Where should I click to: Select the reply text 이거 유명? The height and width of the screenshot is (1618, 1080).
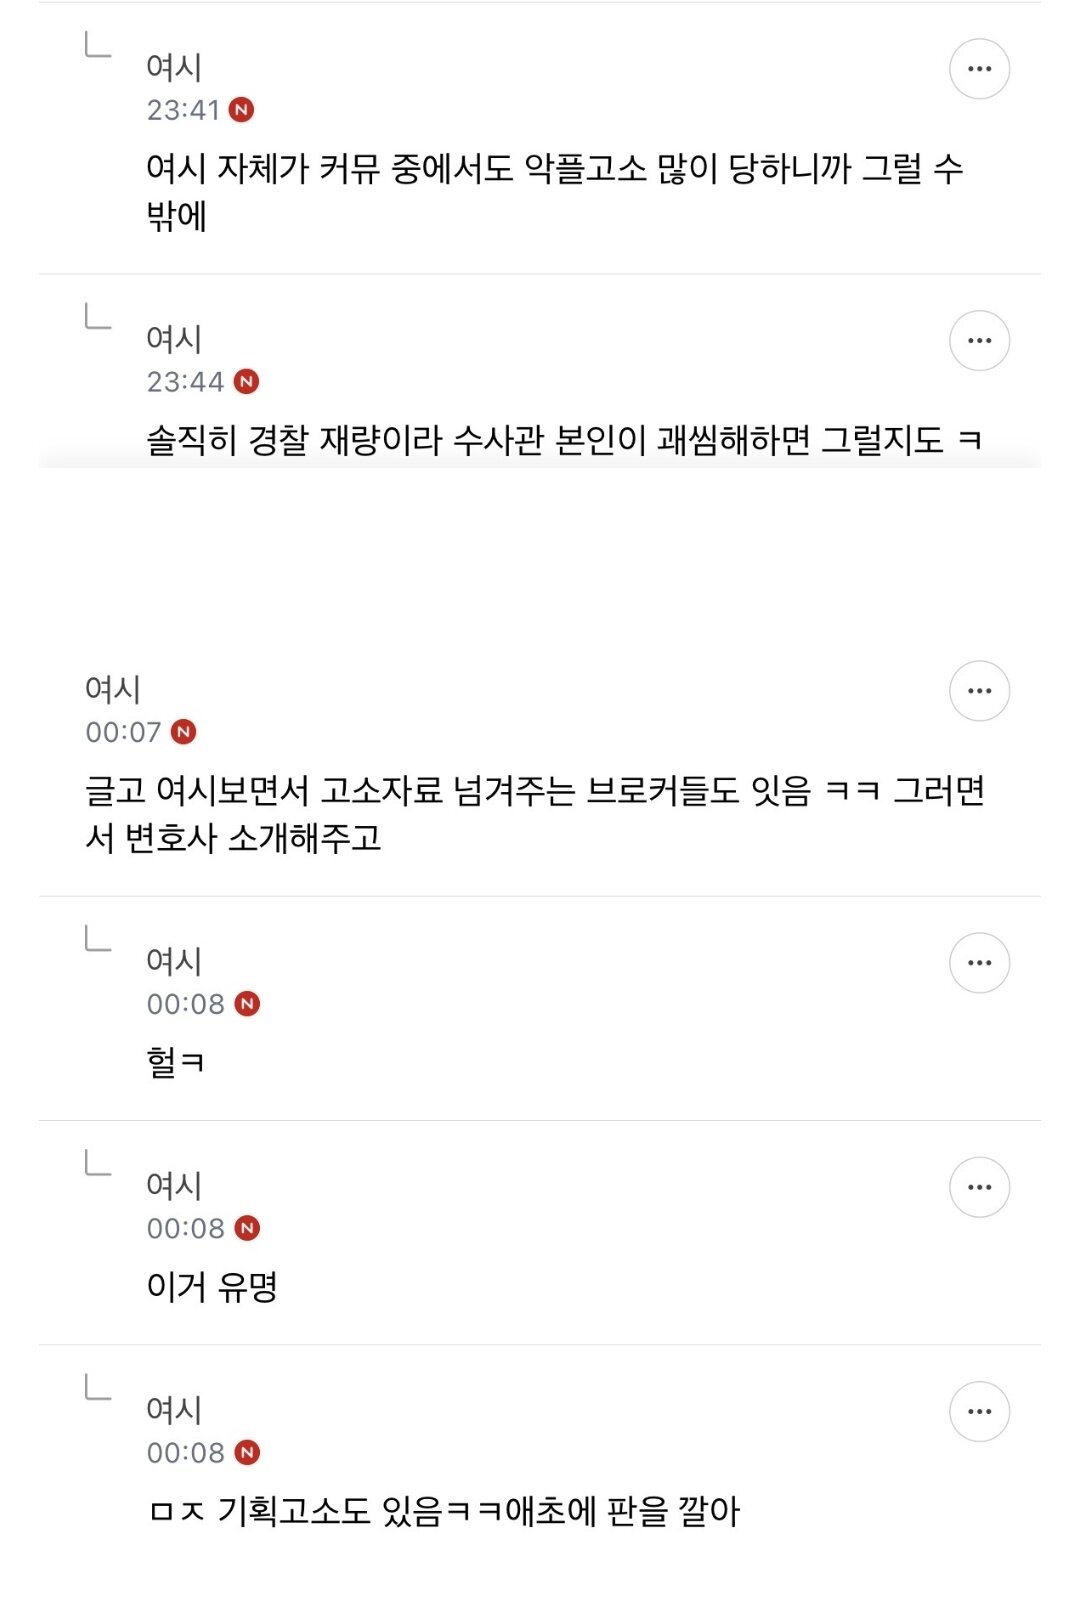click(212, 1286)
